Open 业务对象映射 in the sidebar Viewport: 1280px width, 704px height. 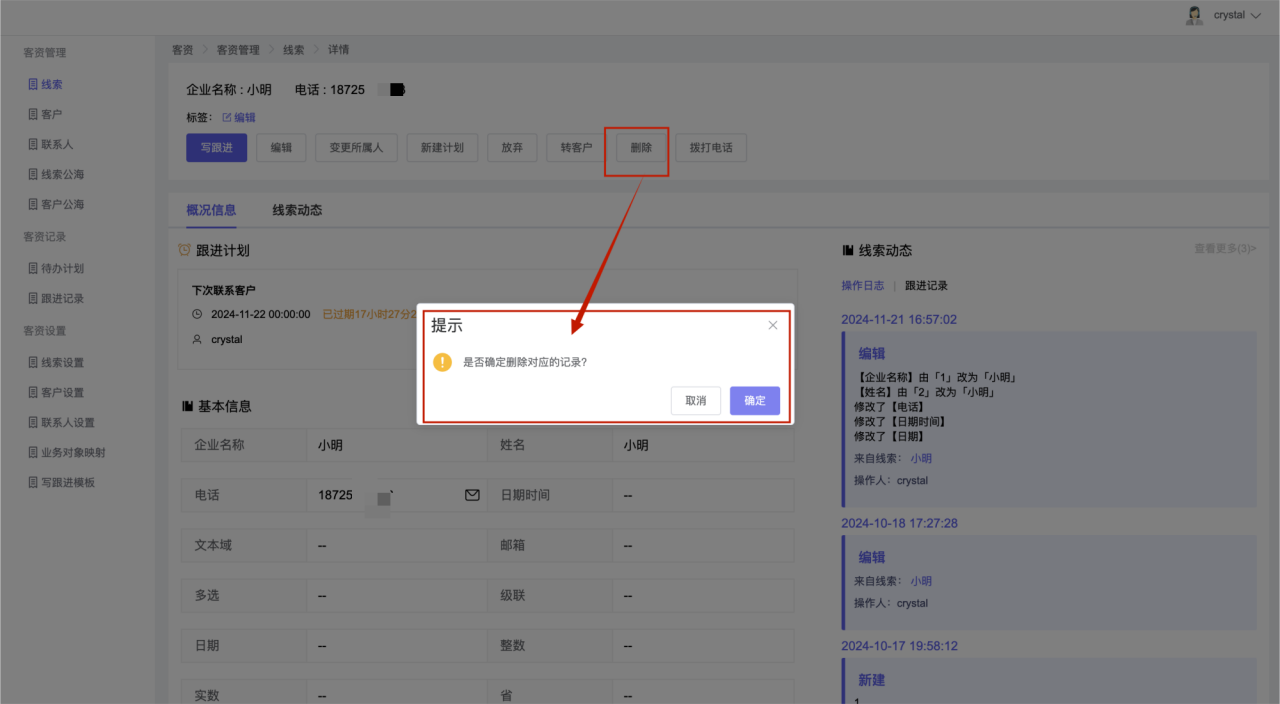(73, 453)
